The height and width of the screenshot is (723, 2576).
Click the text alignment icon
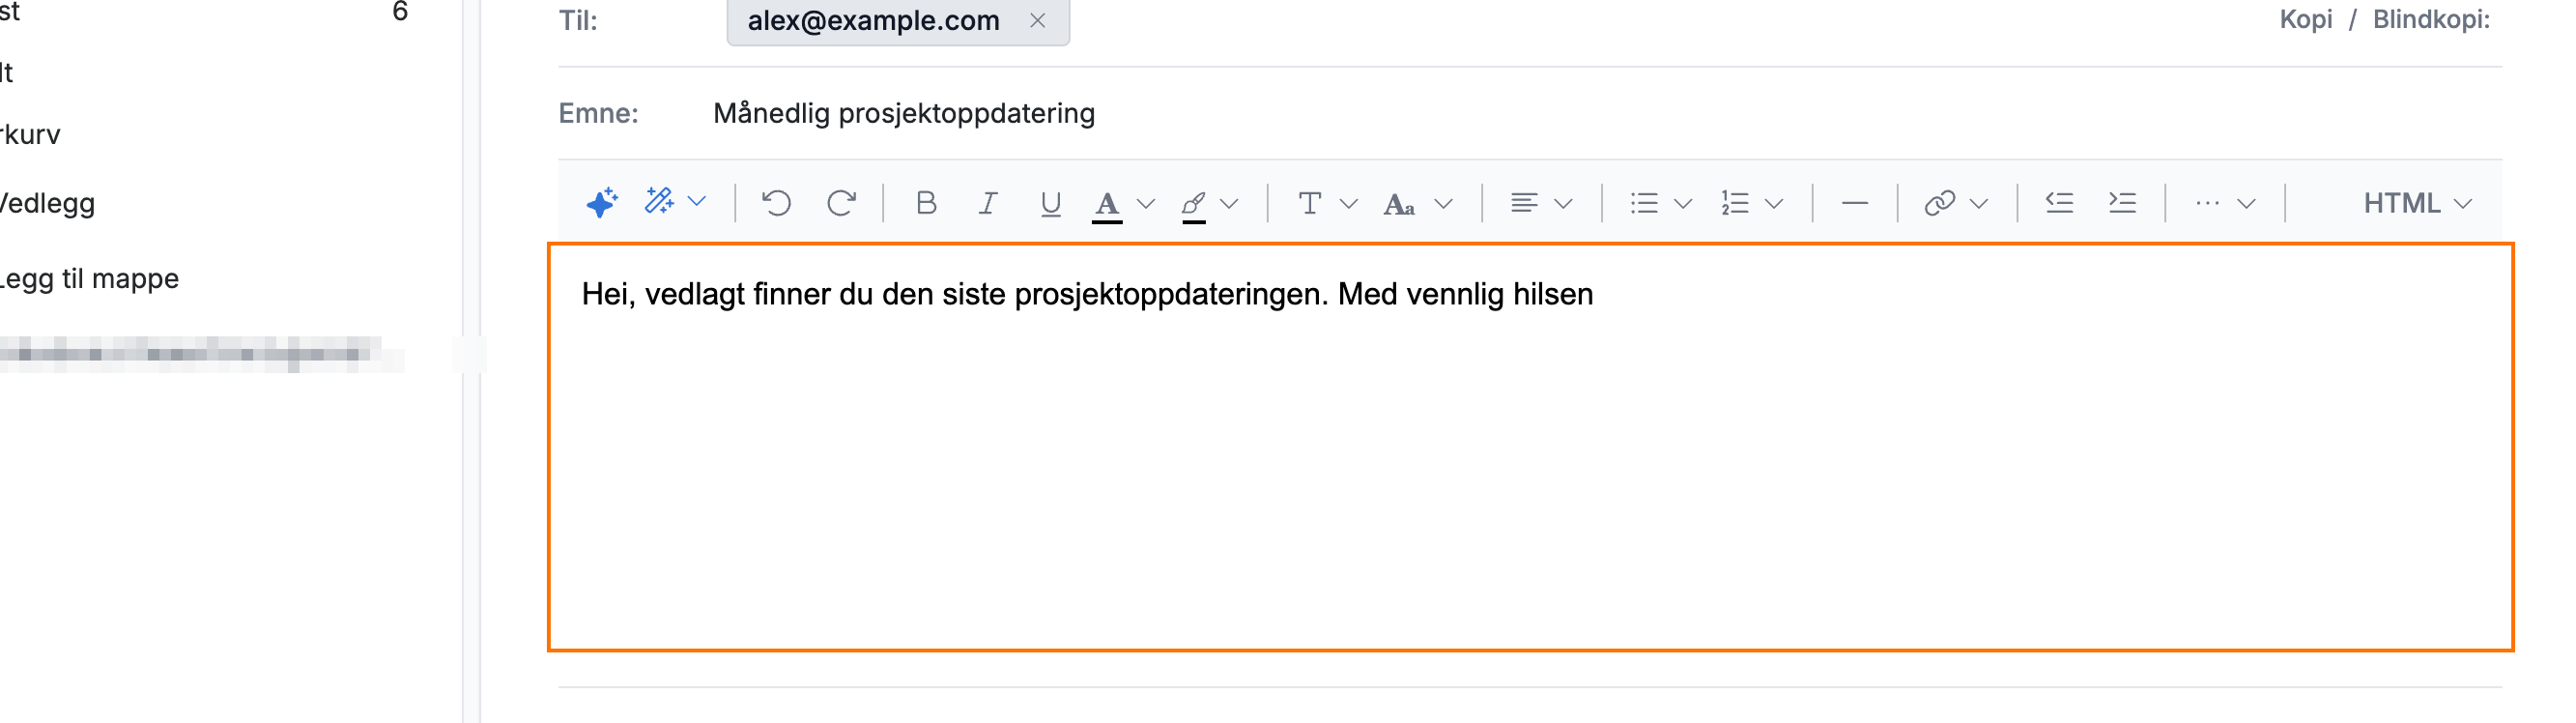(1524, 203)
